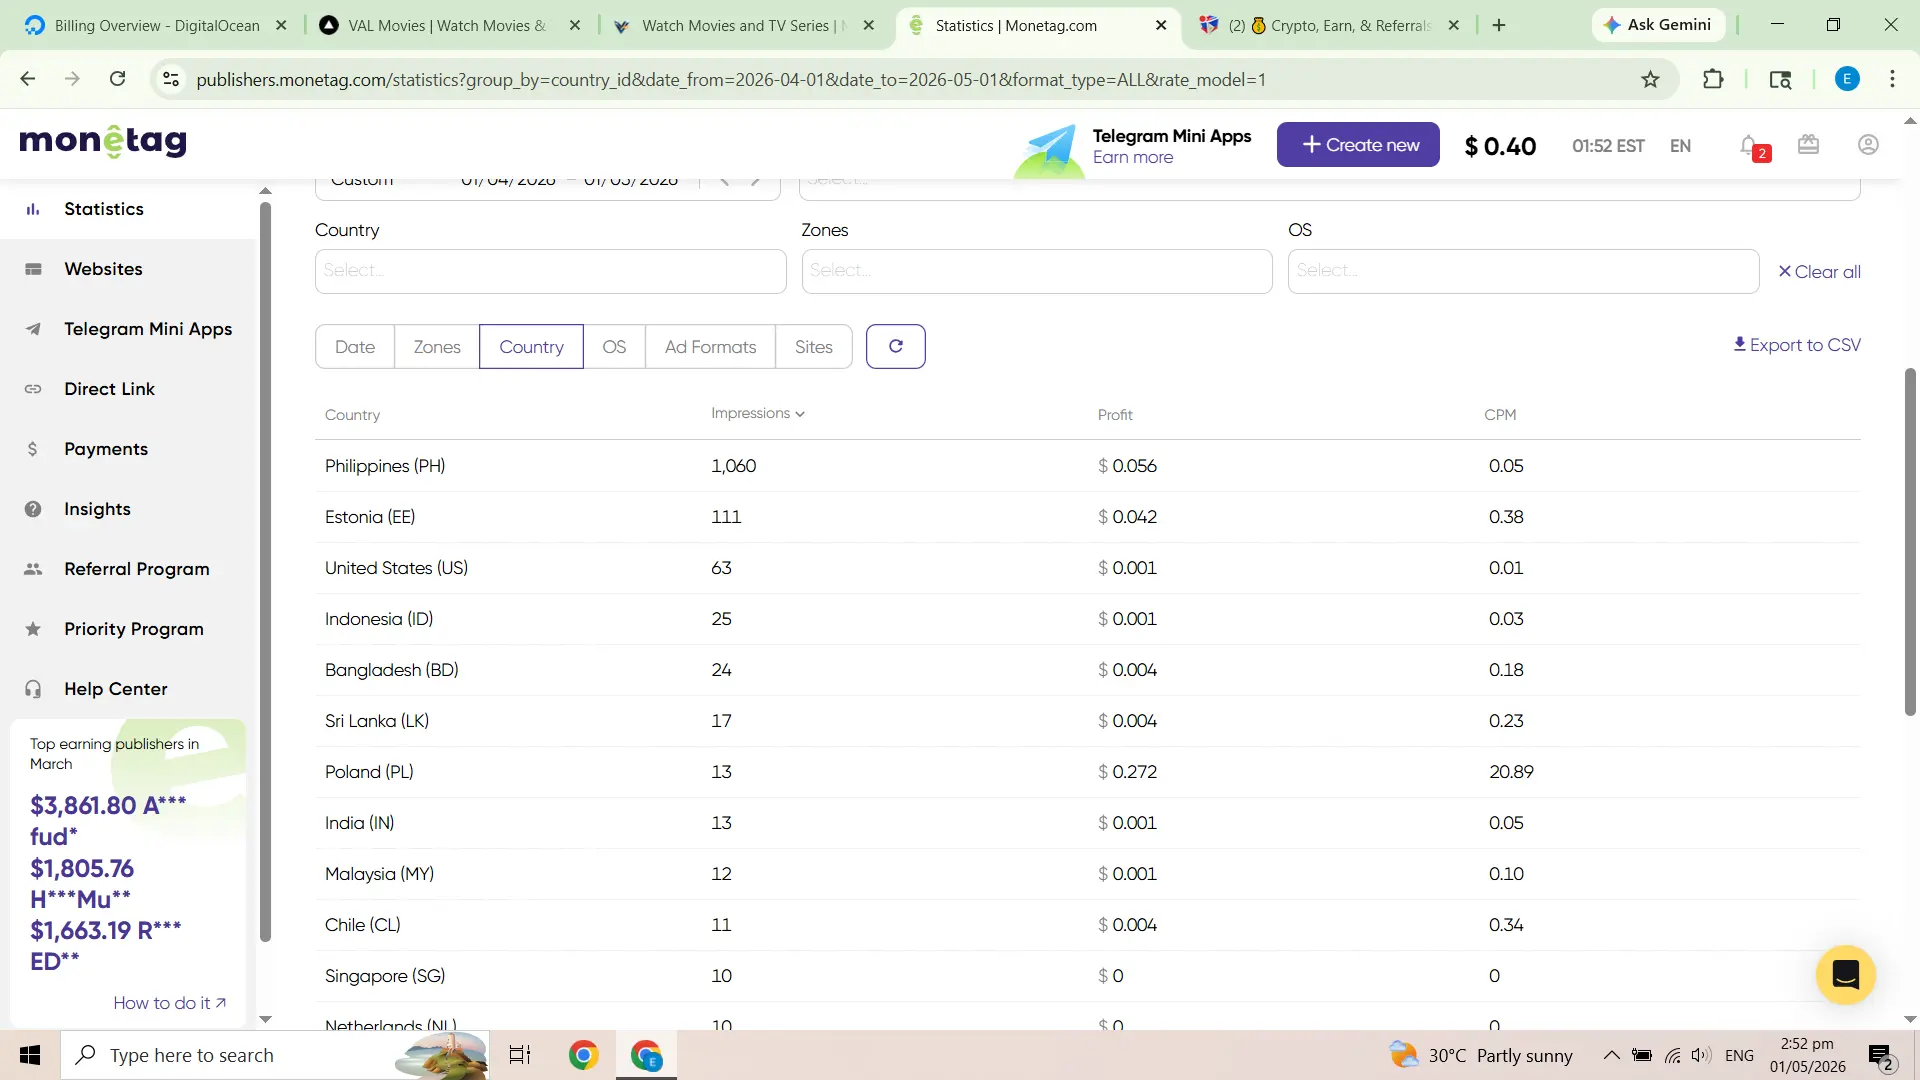Select the Country grouping tab
This screenshot has height=1080, width=1920.
click(x=531, y=346)
